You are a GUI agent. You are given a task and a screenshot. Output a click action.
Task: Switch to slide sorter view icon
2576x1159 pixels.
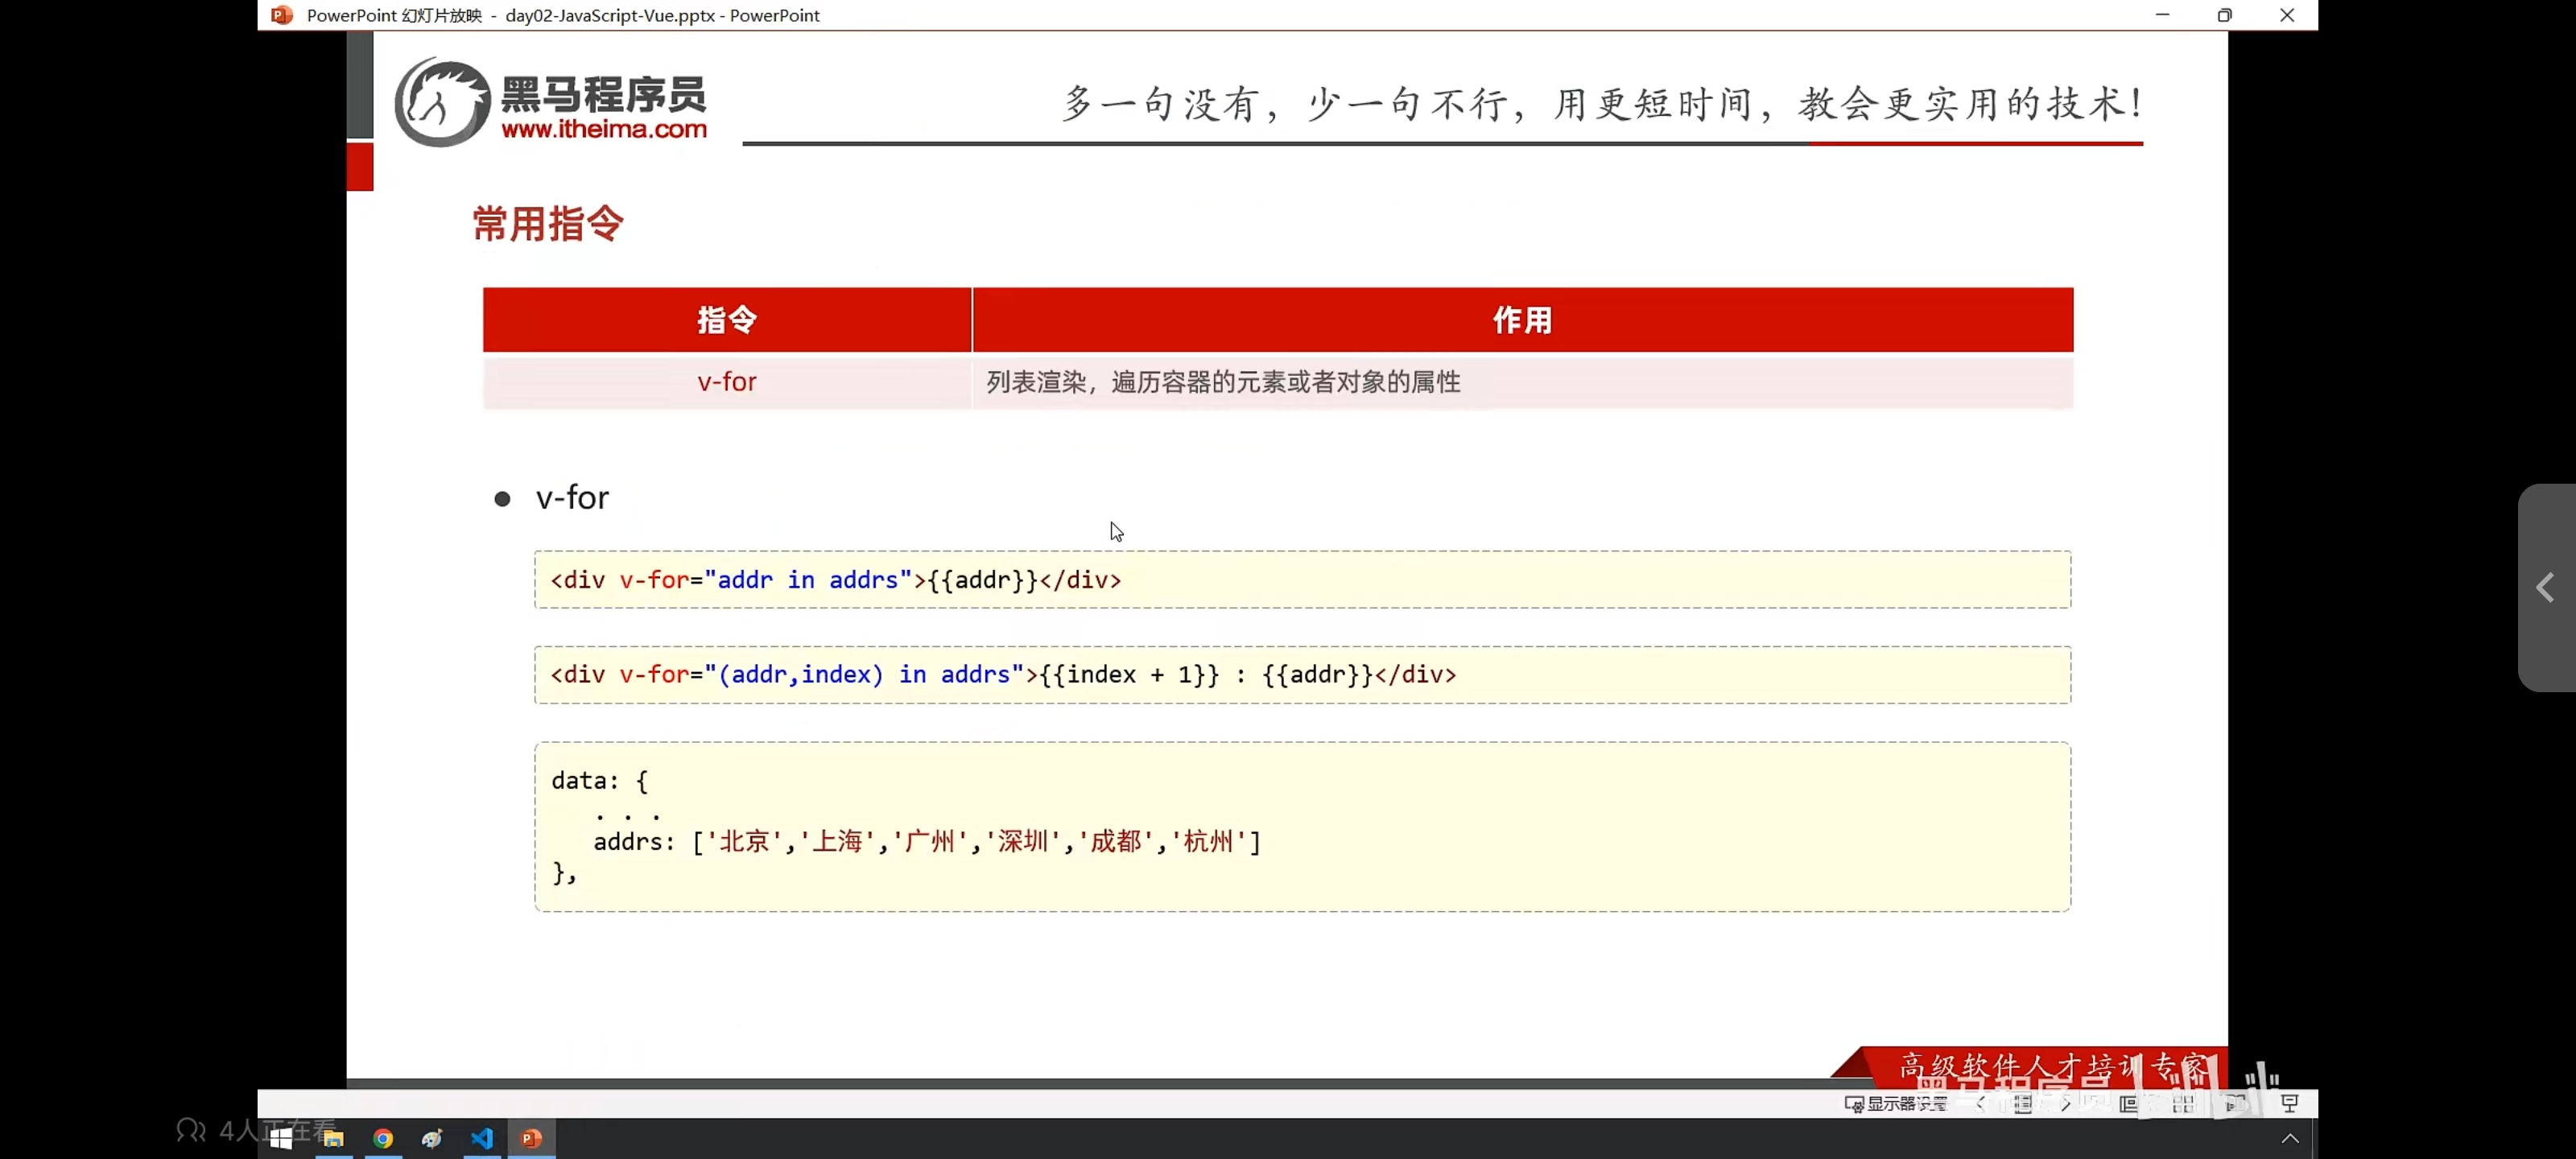tap(2183, 1104)
